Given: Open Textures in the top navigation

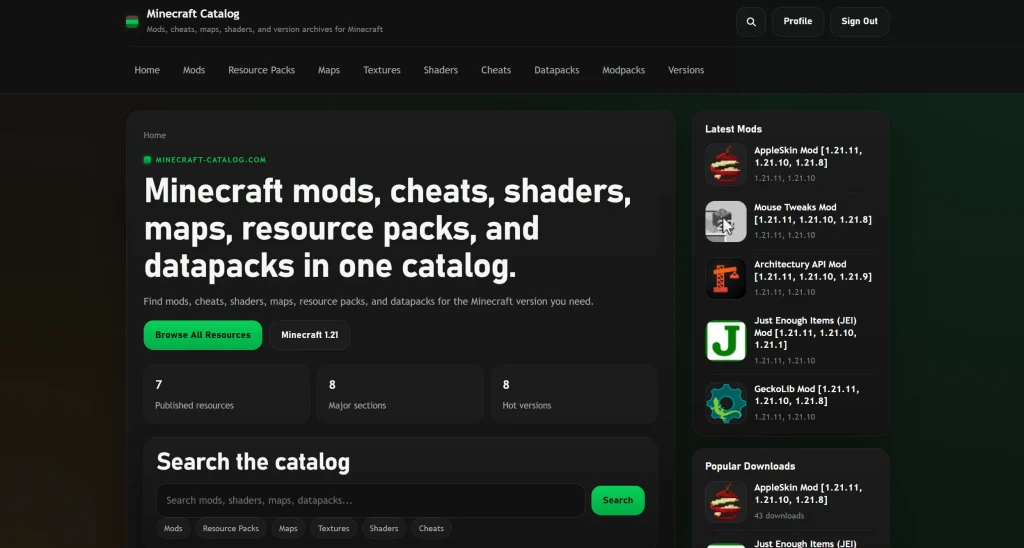Looking at the screenshot, I should point(382,70).
